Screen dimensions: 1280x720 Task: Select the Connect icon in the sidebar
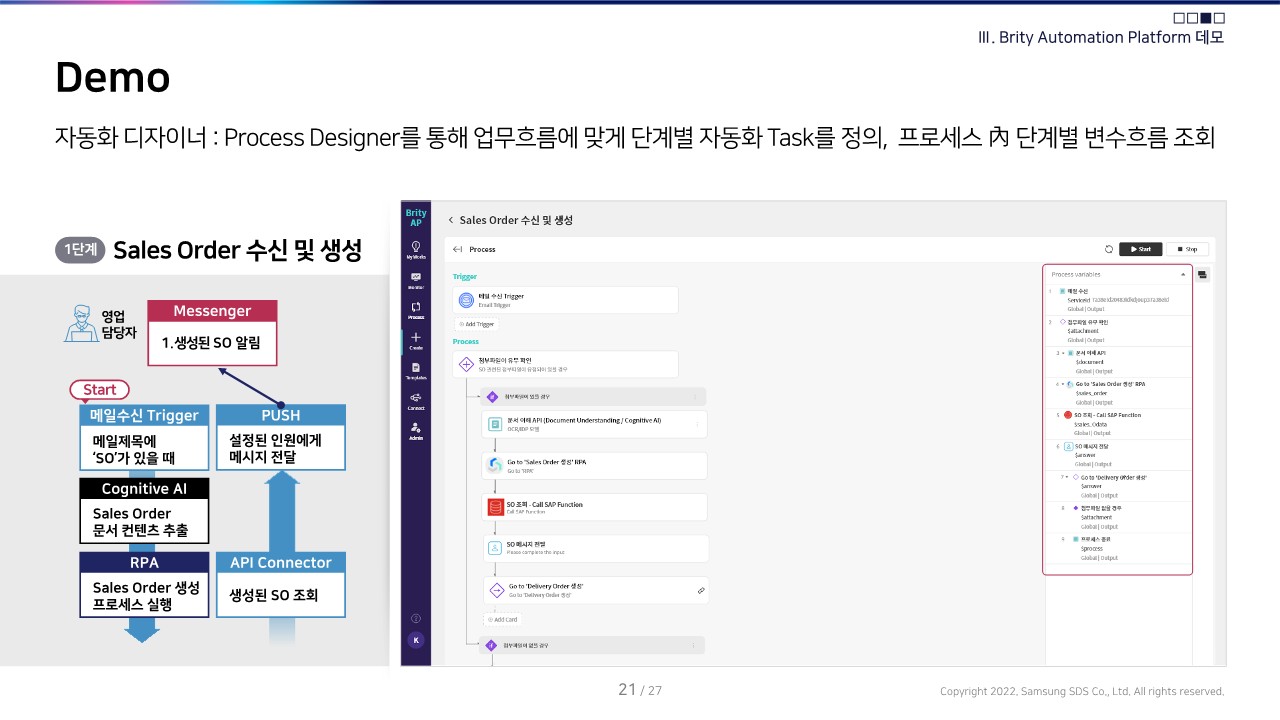point(415,402)
